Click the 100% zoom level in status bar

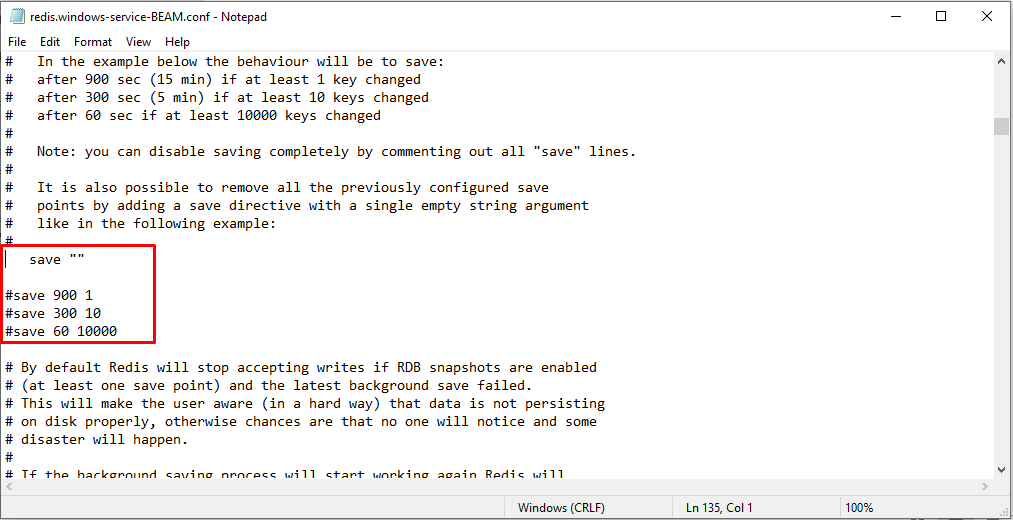coord(860,508)
